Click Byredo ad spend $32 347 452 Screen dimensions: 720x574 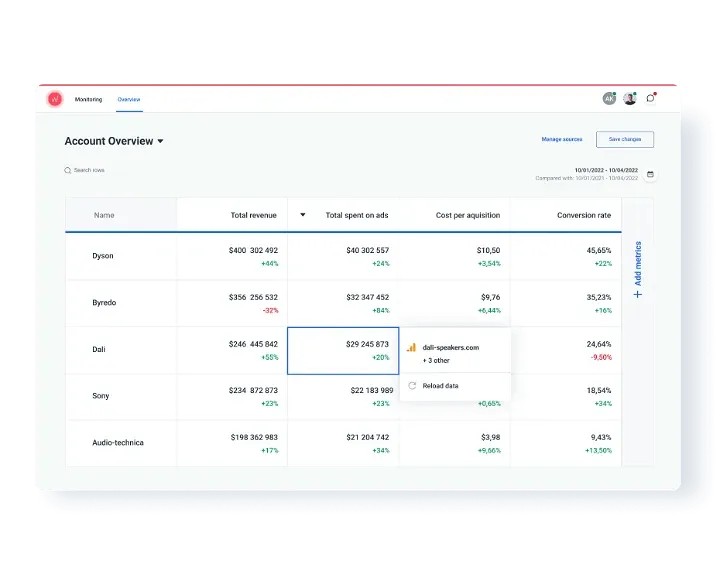[367, 297]
